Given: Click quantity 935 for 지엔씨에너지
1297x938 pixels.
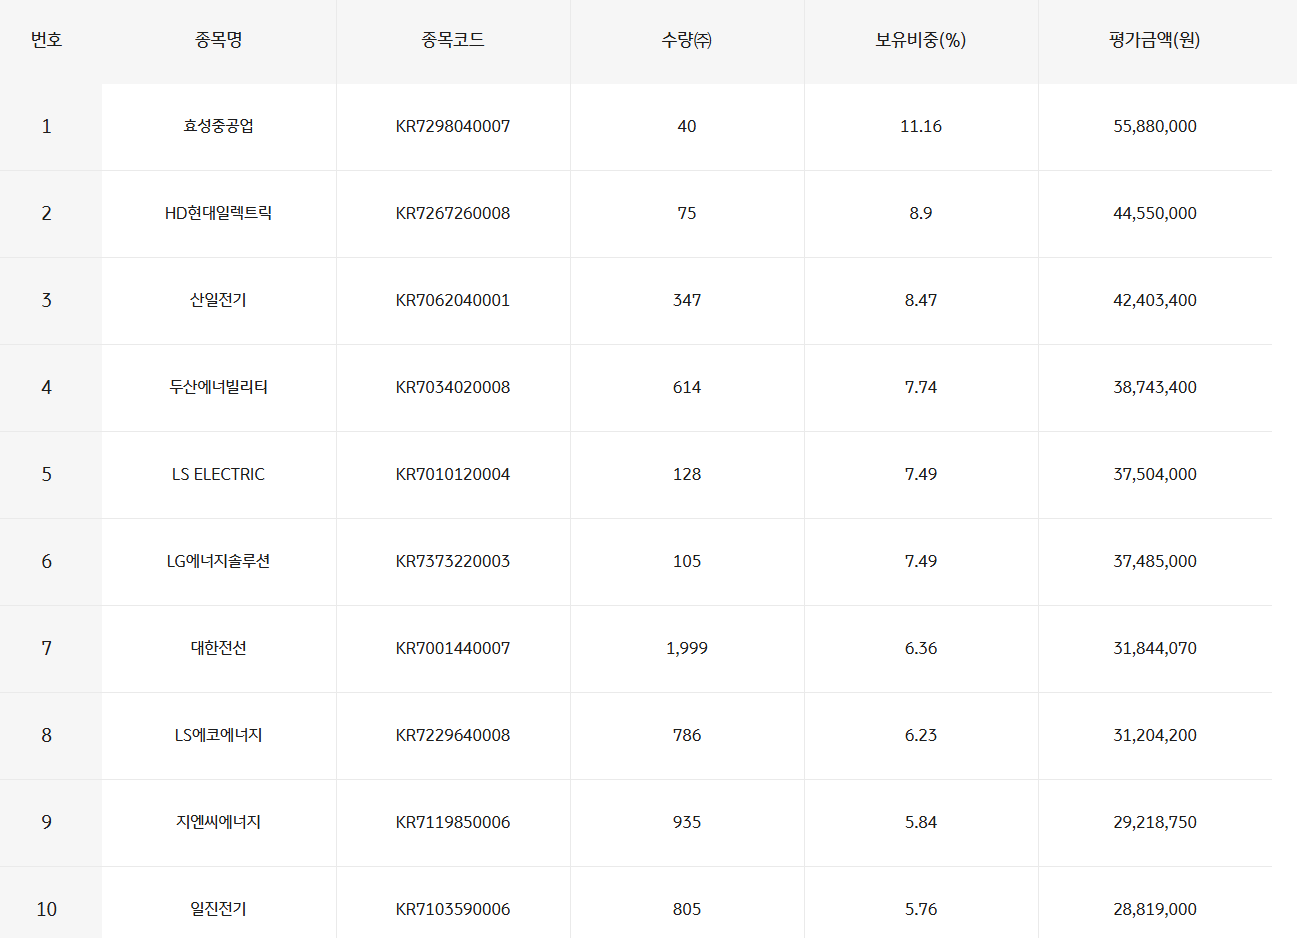Looking at the screenshot, I should pos(687,822).
